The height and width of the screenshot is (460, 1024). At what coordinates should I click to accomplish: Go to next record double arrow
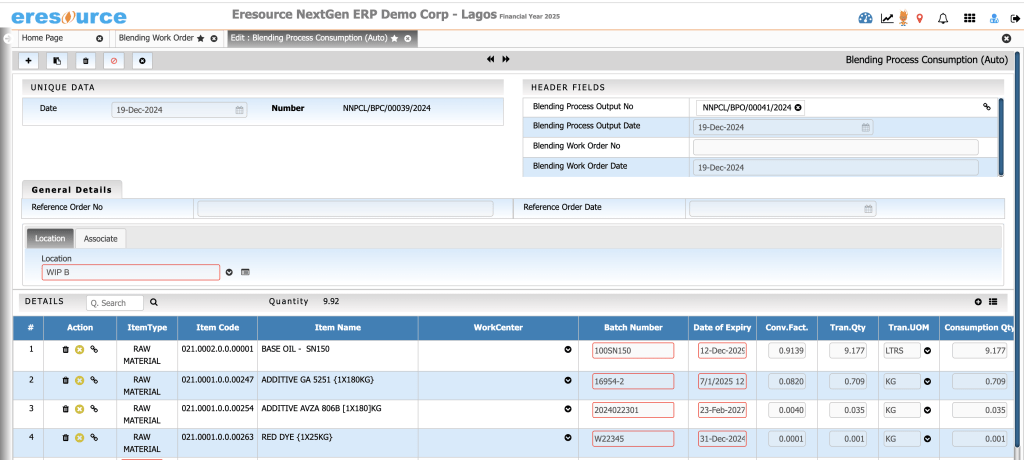[x=505, y=59]
